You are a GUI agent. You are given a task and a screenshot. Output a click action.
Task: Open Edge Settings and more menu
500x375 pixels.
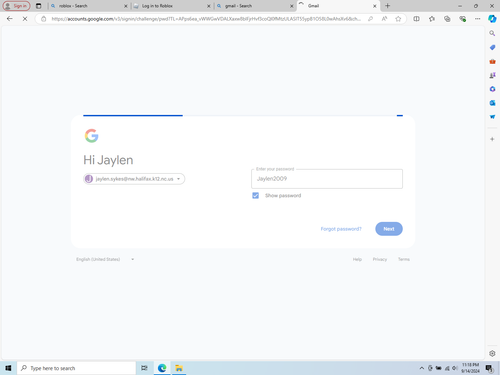(x=477, y=19)
